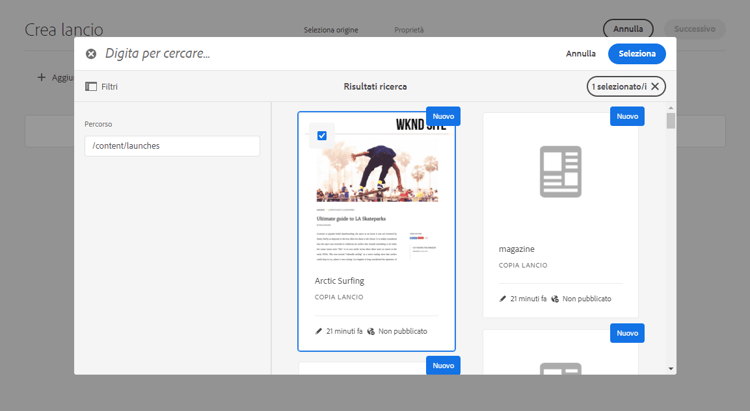Click the 'magazine' card title

pos(517,249)
